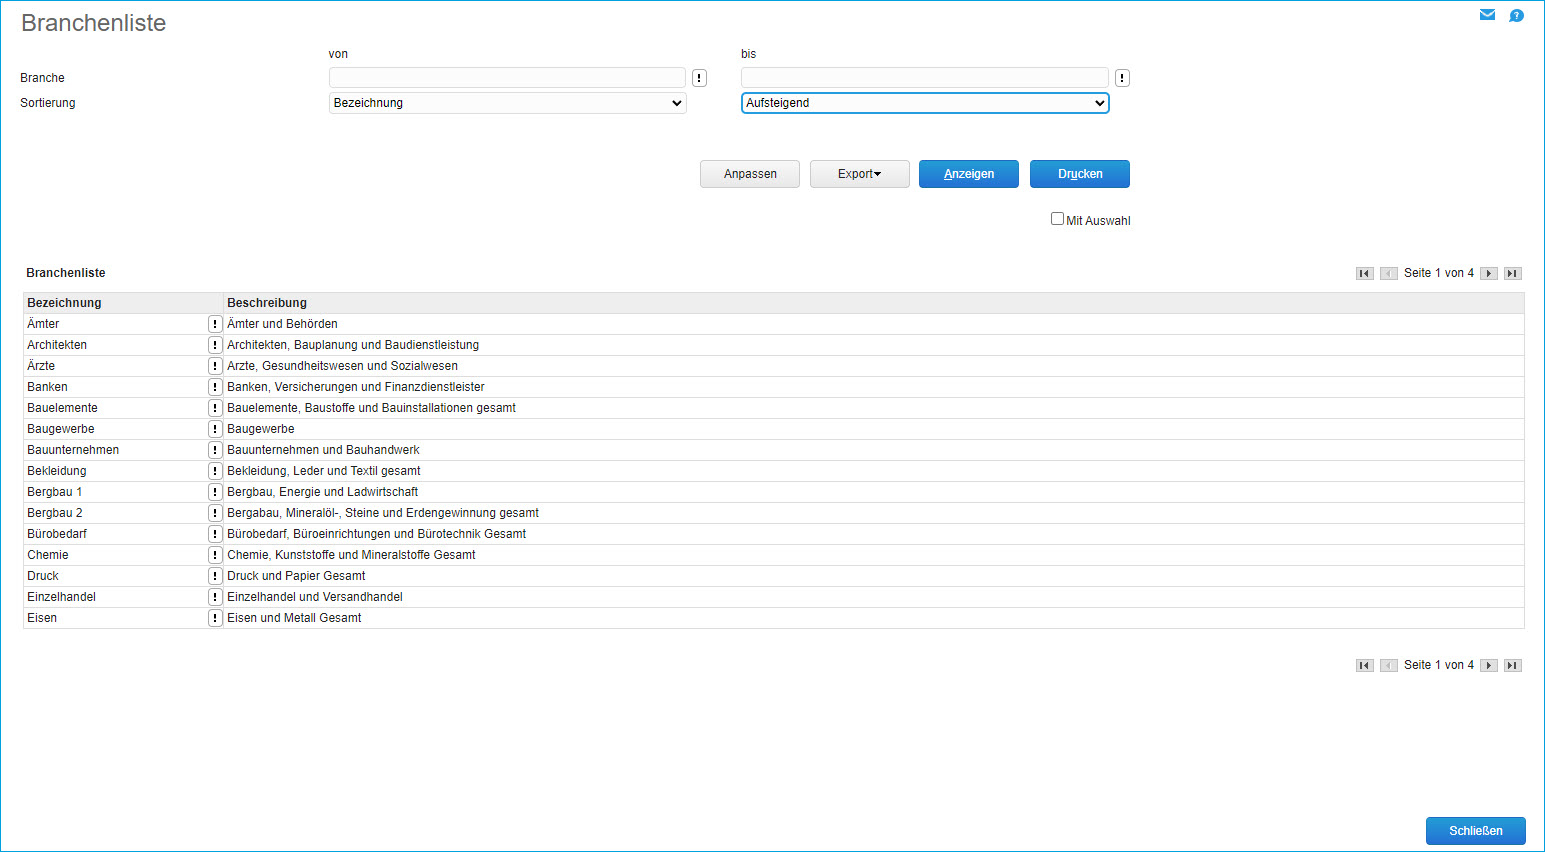This screenshot has width=1545, height=852.
Task: Click the Drucken button
Action: (1079, 174)
